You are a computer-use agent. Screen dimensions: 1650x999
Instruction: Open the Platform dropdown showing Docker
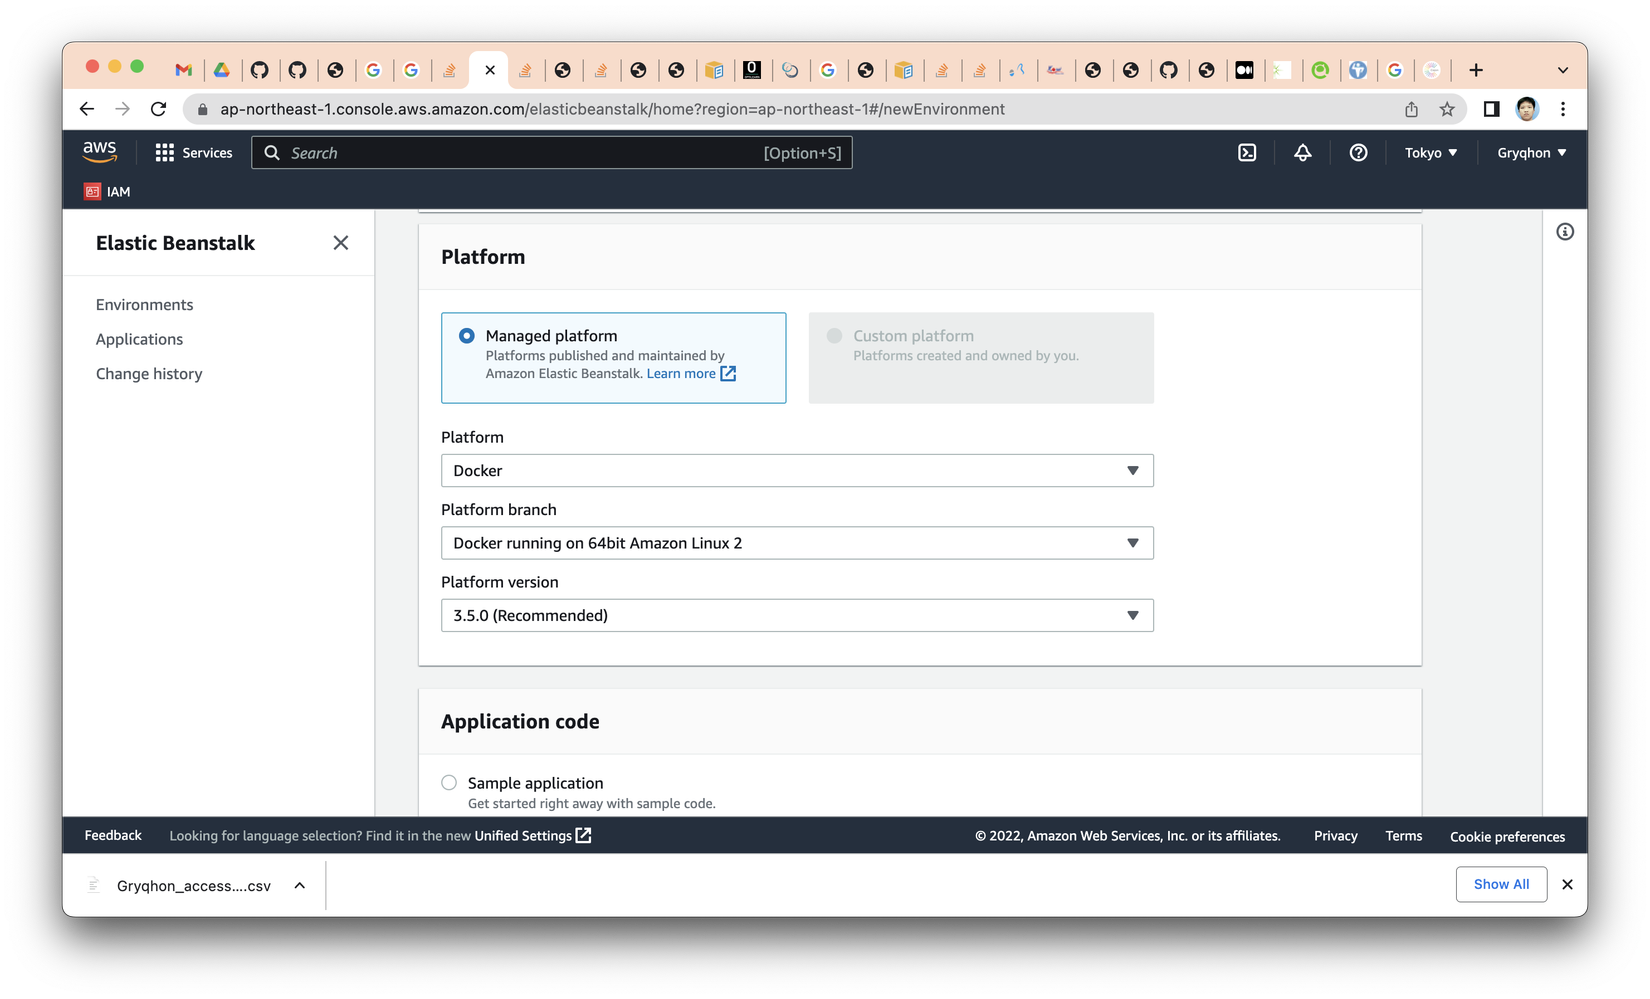797,471
